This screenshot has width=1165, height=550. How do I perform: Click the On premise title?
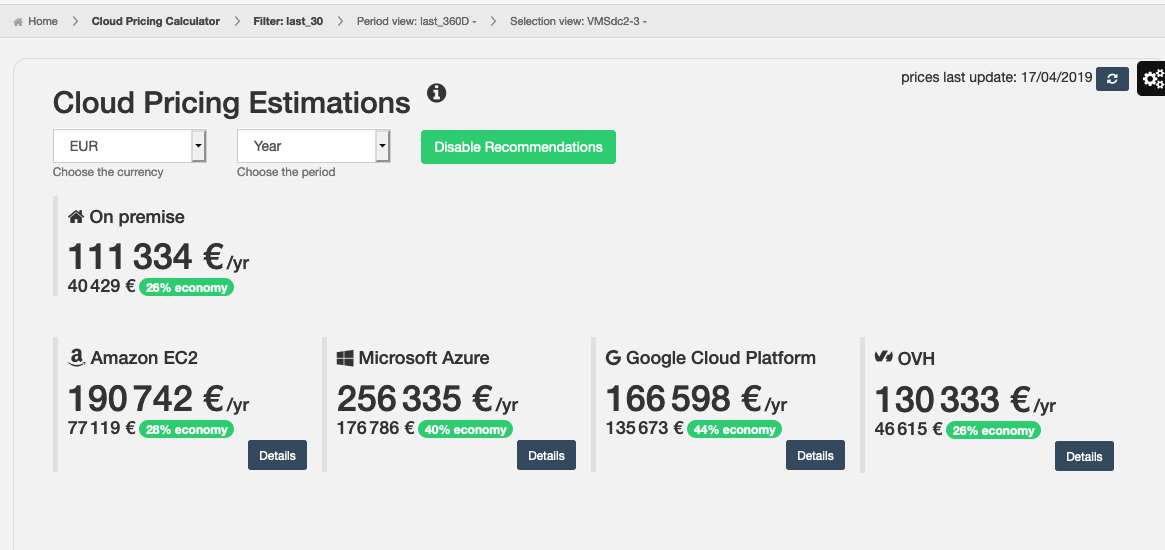click(x=137, y=217)
